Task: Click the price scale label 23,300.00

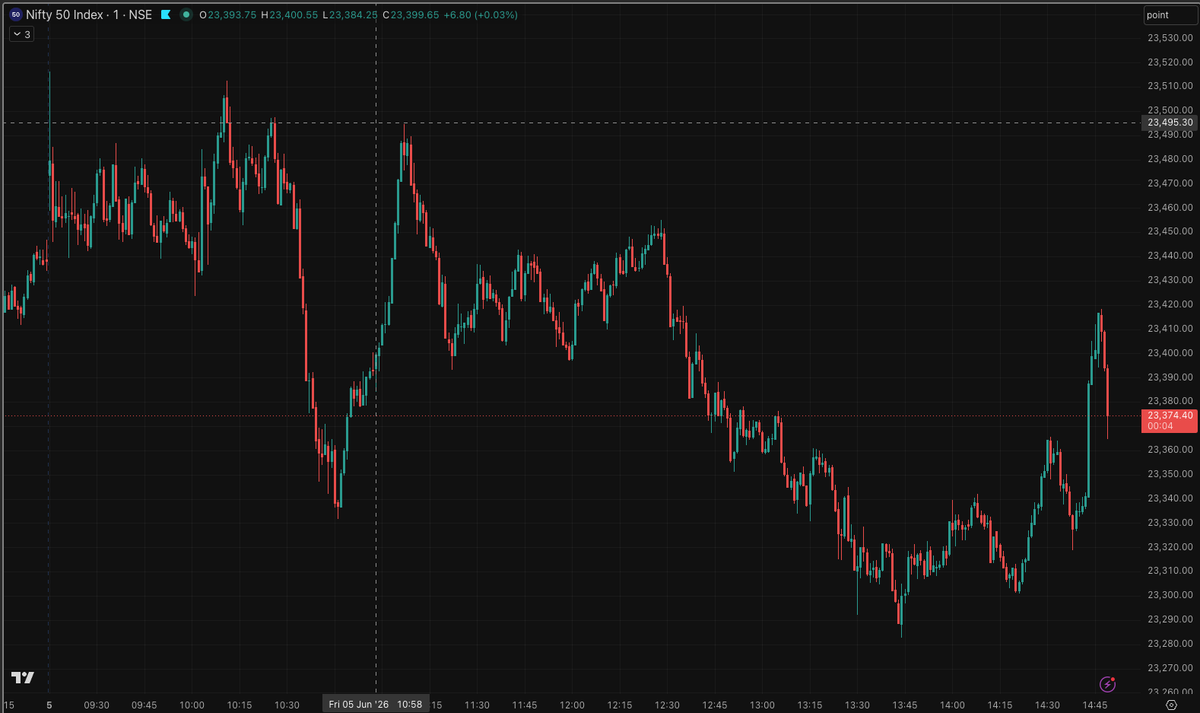Action: tap(1170, 595)
